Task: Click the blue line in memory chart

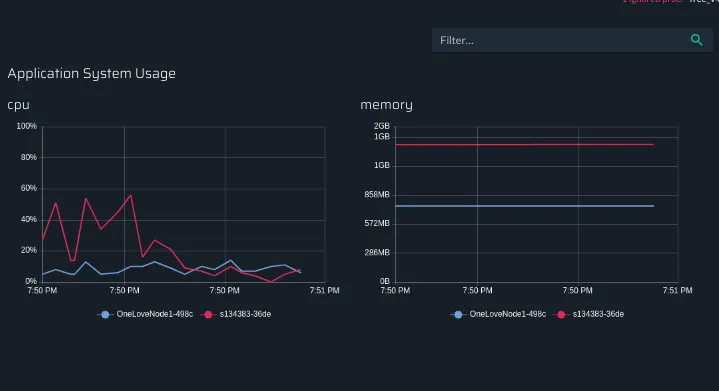Action: pos(525,206)
